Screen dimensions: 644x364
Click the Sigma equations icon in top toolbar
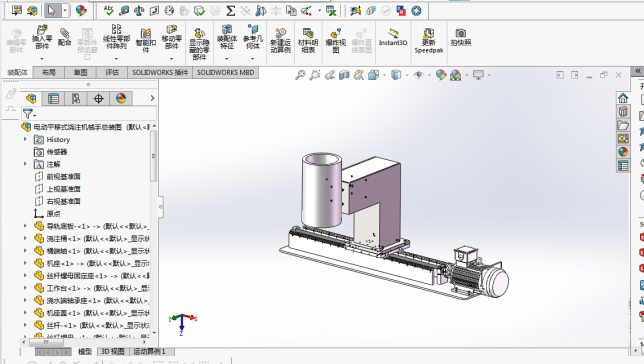(x=231, y=11)
